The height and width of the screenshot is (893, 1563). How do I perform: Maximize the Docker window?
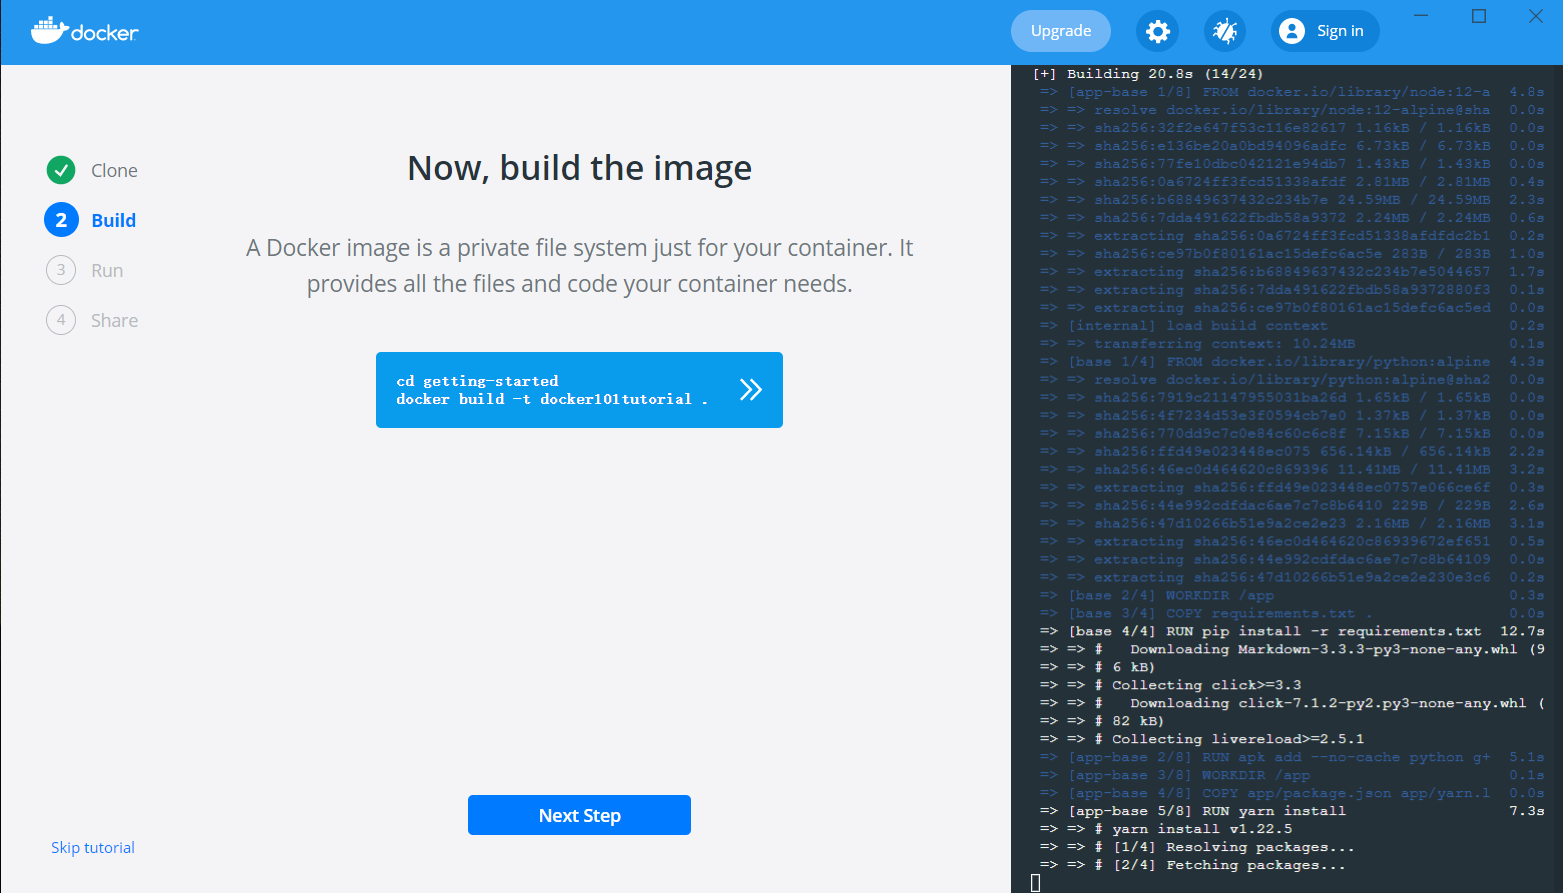point(1479,16)
